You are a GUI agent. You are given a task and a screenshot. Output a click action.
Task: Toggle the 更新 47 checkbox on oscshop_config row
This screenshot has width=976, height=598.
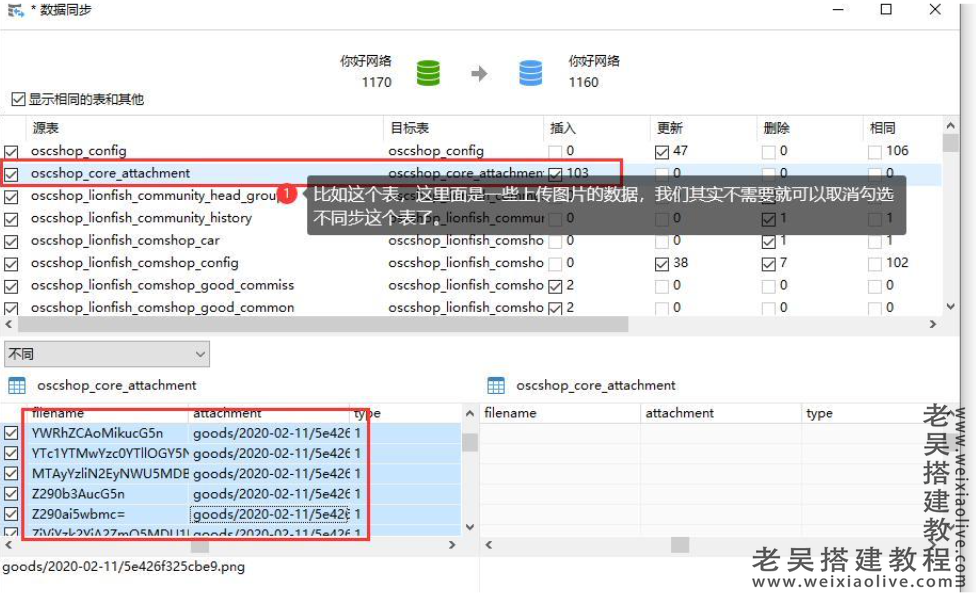[662, 150]
